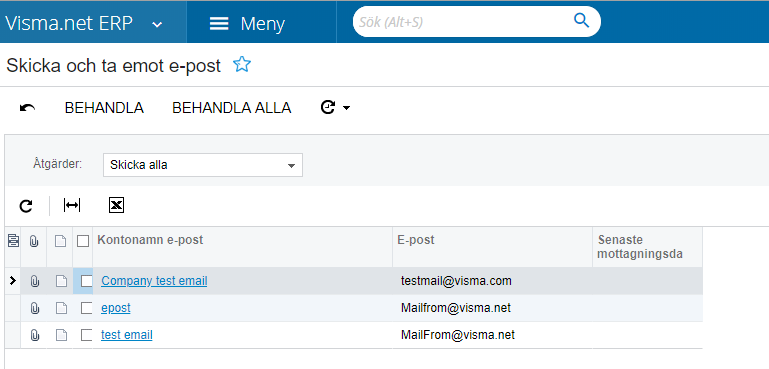Refresh the grid with the reload icon

(26, 206)
